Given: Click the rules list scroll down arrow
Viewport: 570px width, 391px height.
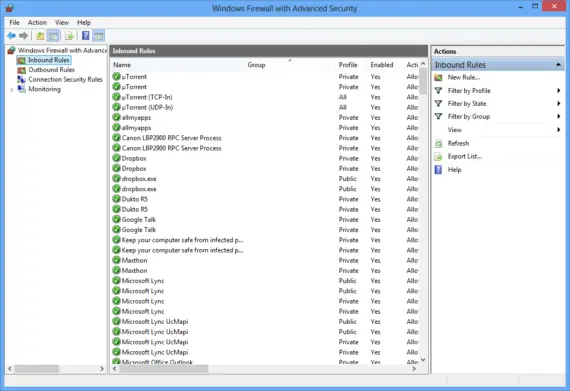Looking at the screenshot, I should [x=423, y=359].
